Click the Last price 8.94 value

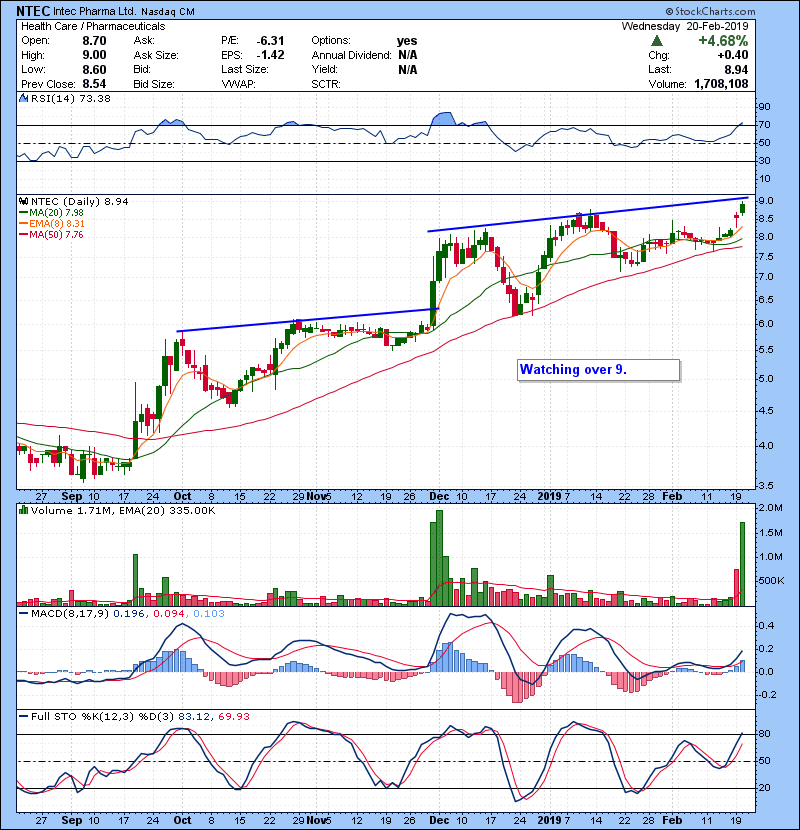tap(736, 69)
